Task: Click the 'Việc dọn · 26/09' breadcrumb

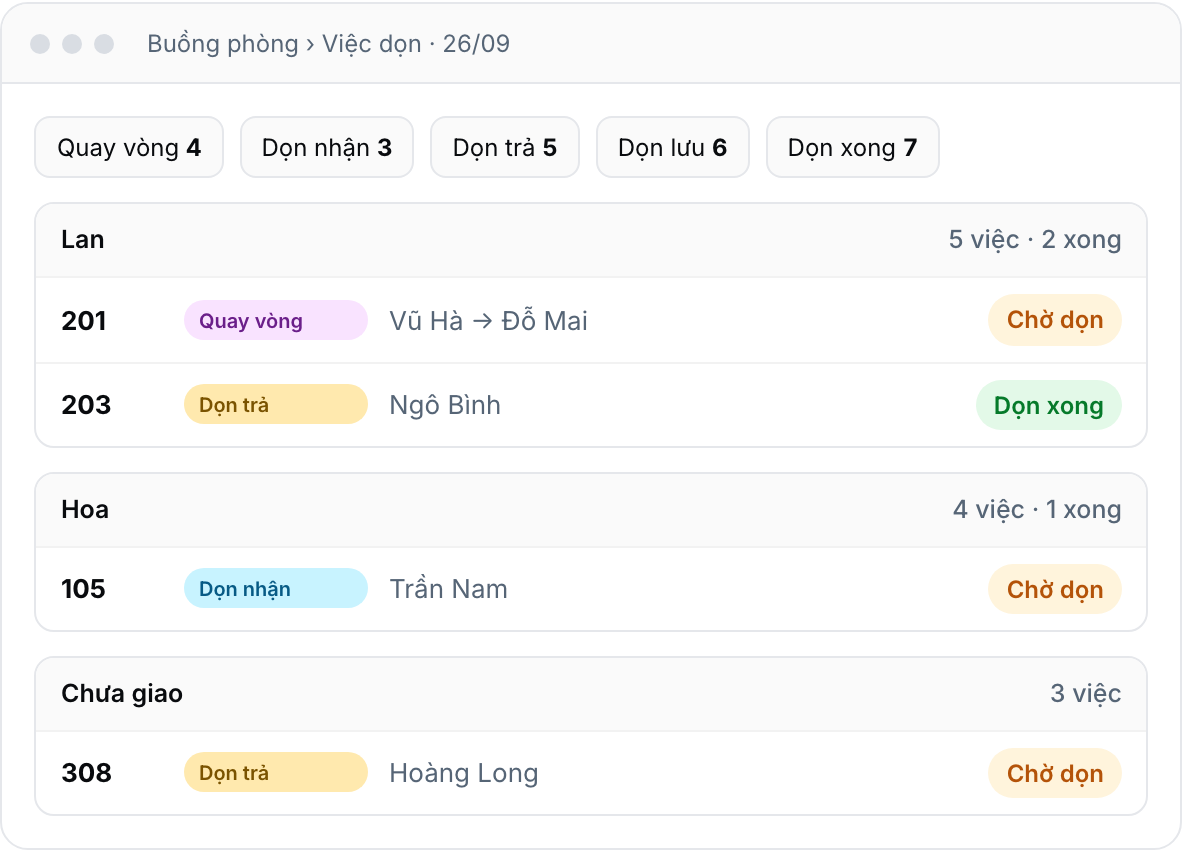Action: 416,44
